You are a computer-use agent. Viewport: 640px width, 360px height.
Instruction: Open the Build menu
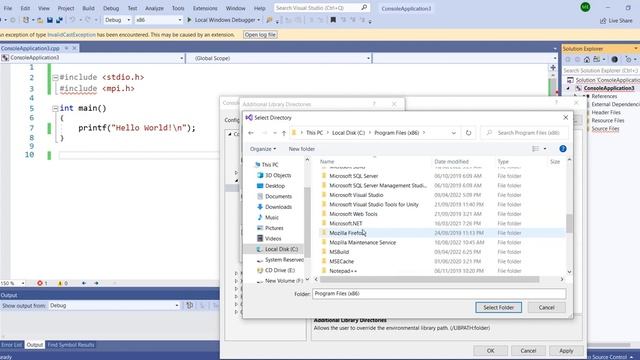point(88,8)
